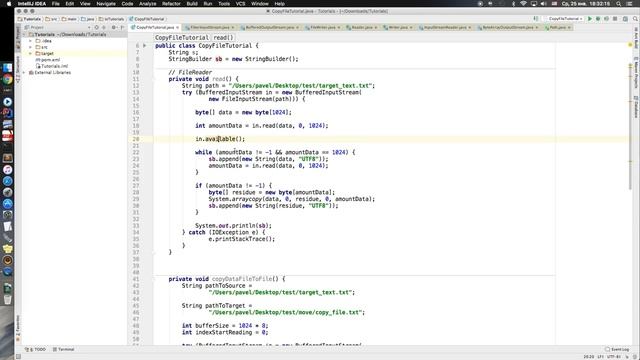Open the Project Structure toolbar icon

tap(625, 19)
